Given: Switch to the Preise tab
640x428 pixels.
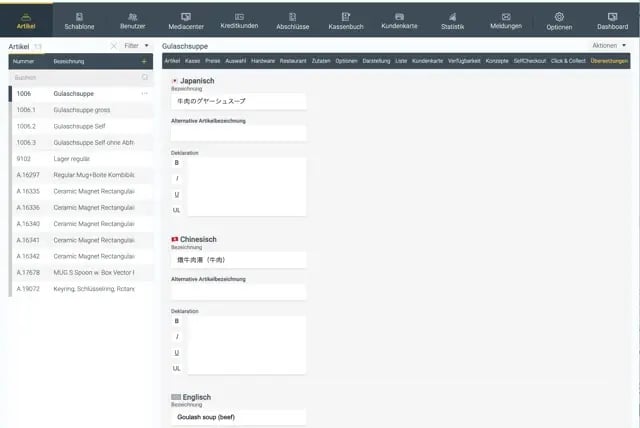Looking at the screenshot, I should click(212, 61).
